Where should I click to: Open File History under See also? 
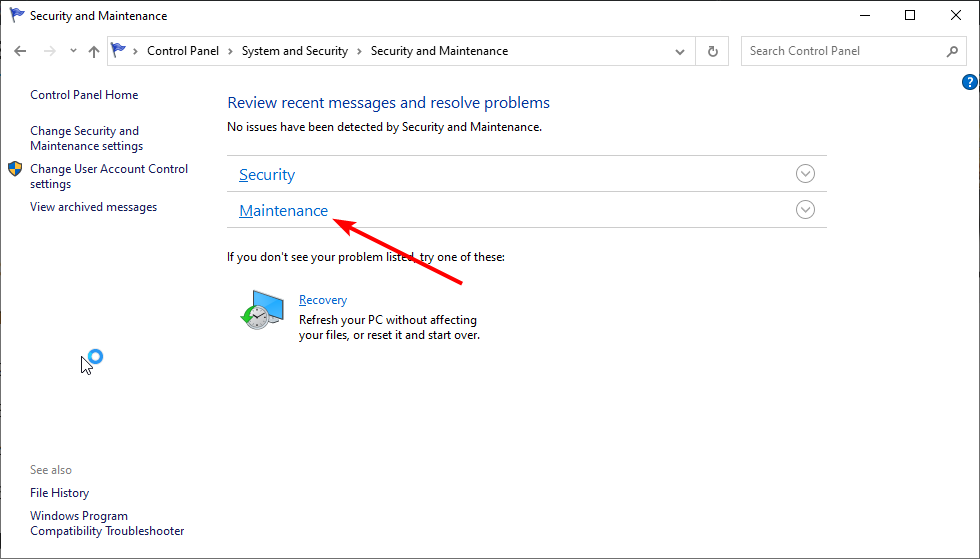click(x=59, y=493)
